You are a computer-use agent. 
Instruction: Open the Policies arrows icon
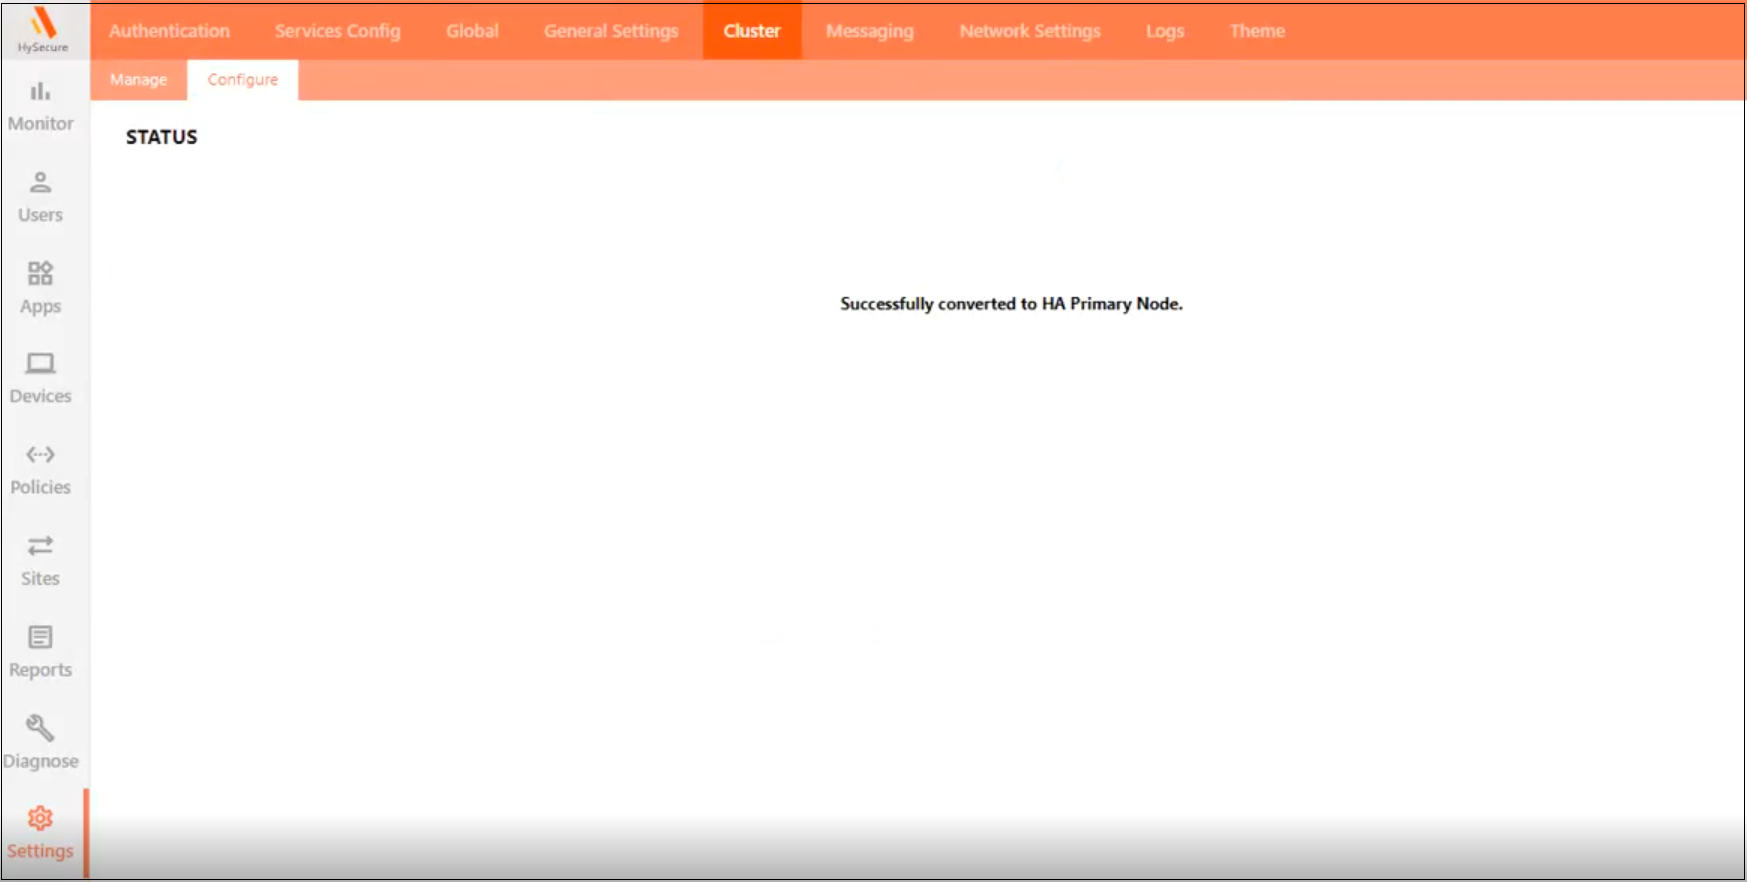tap(40, 455)
